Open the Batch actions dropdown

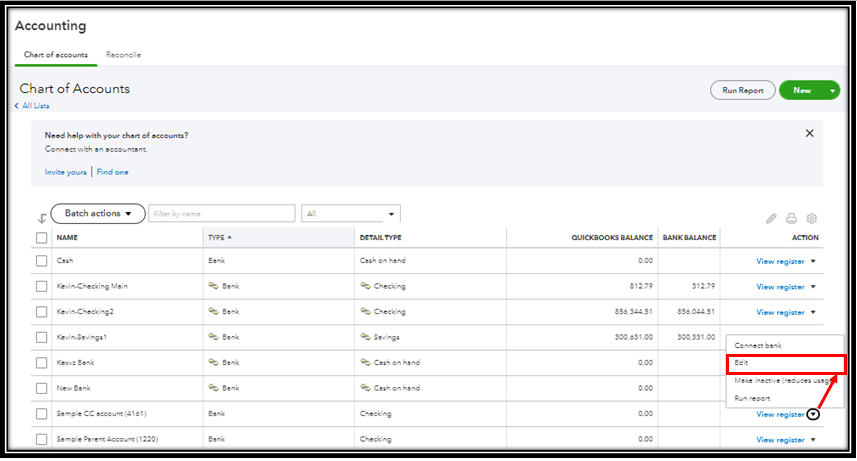click(x=98, y=213)
